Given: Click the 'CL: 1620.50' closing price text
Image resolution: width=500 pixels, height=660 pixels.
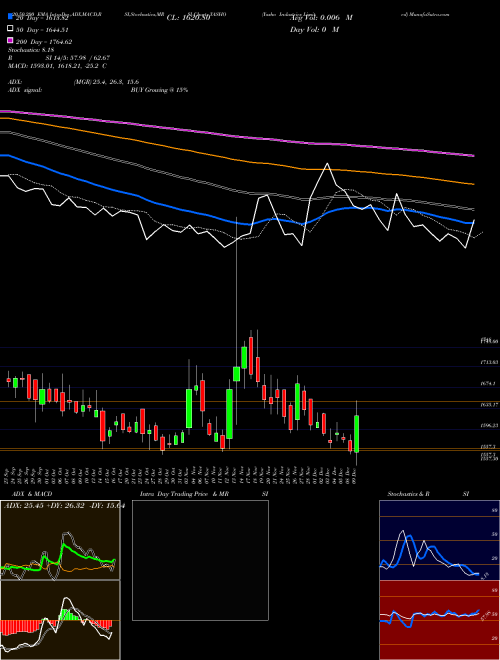Looking at the screenshot, I should pos(188,18).
